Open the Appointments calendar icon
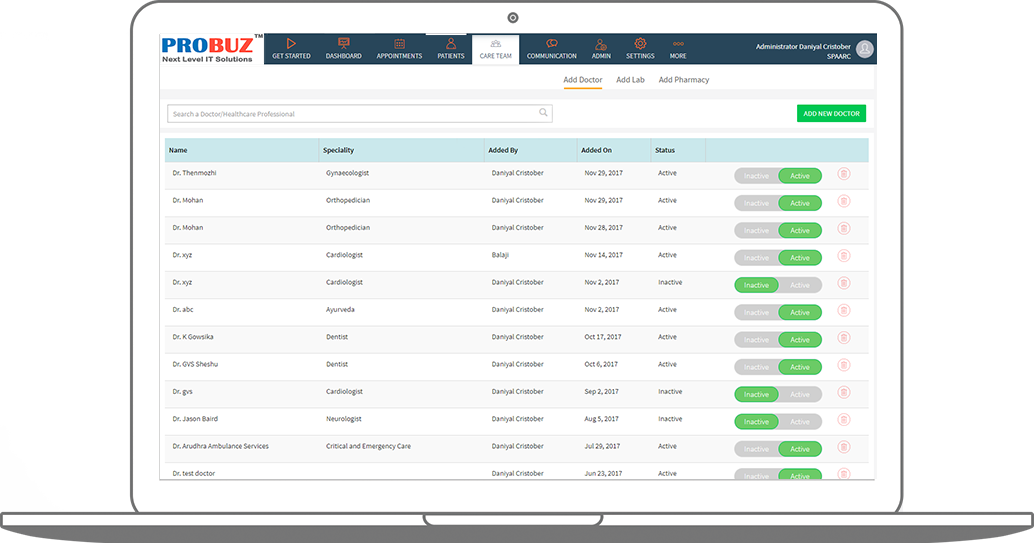The image size is (1034, 543). click(x=399, y=45)
